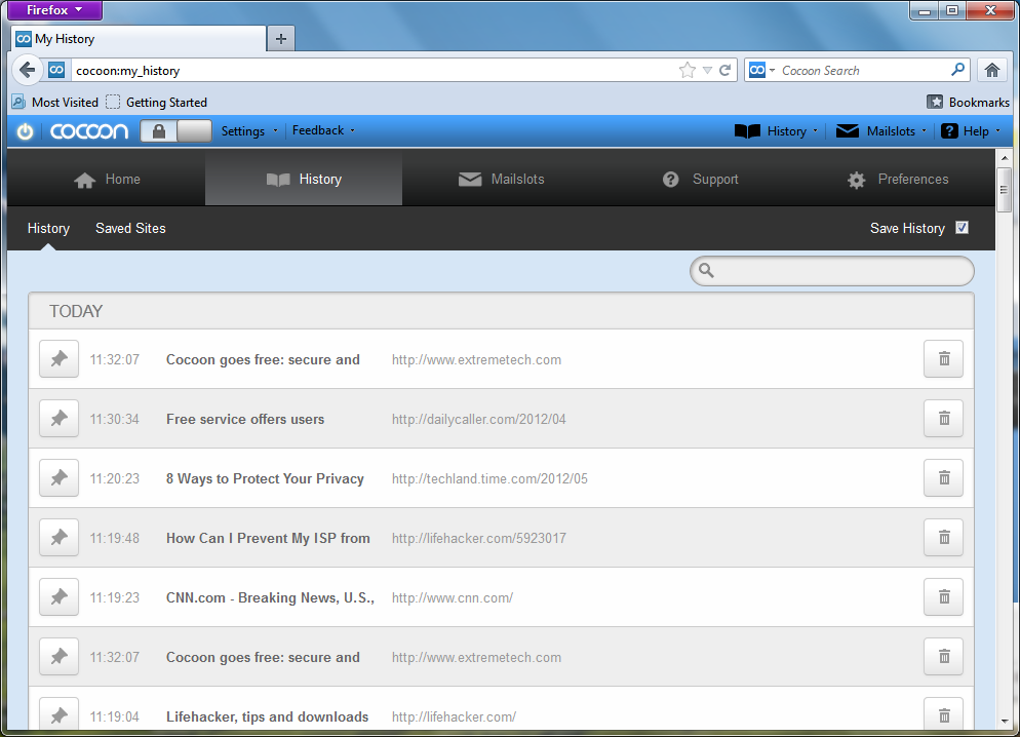This screenshot has width=1020, height=737.
Task: Open a new tab with the plus button
Action: click(x=281, y=39)
